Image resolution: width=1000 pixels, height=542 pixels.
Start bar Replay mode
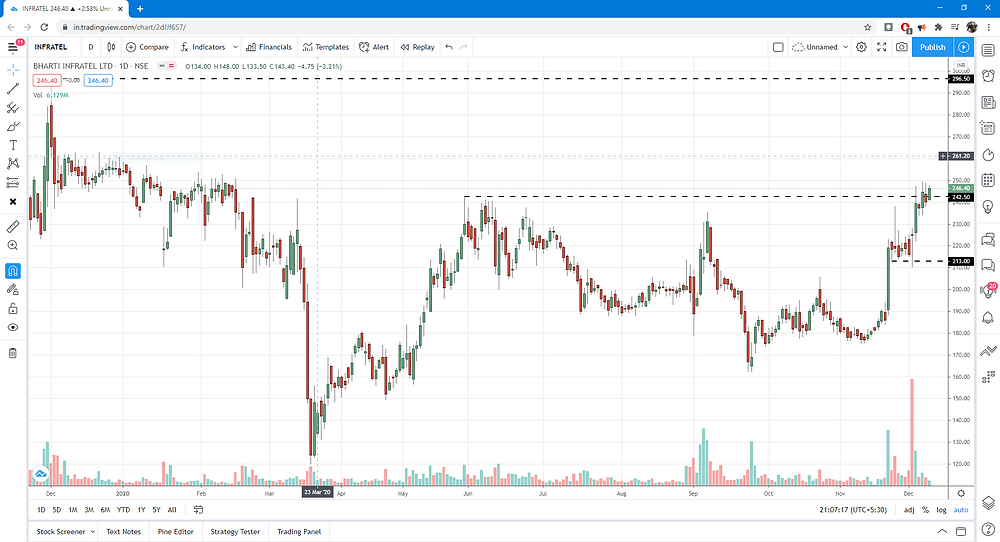click(418, 47)
